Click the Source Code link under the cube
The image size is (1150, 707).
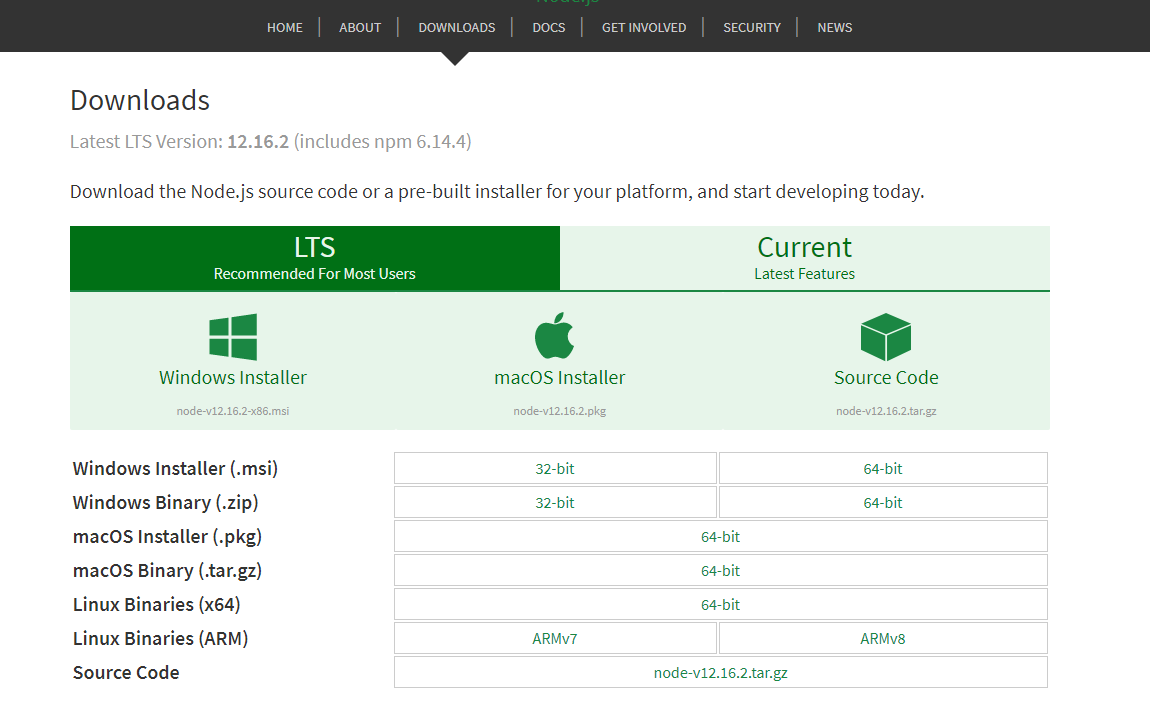pyautogui.click(x=886, y=377)
